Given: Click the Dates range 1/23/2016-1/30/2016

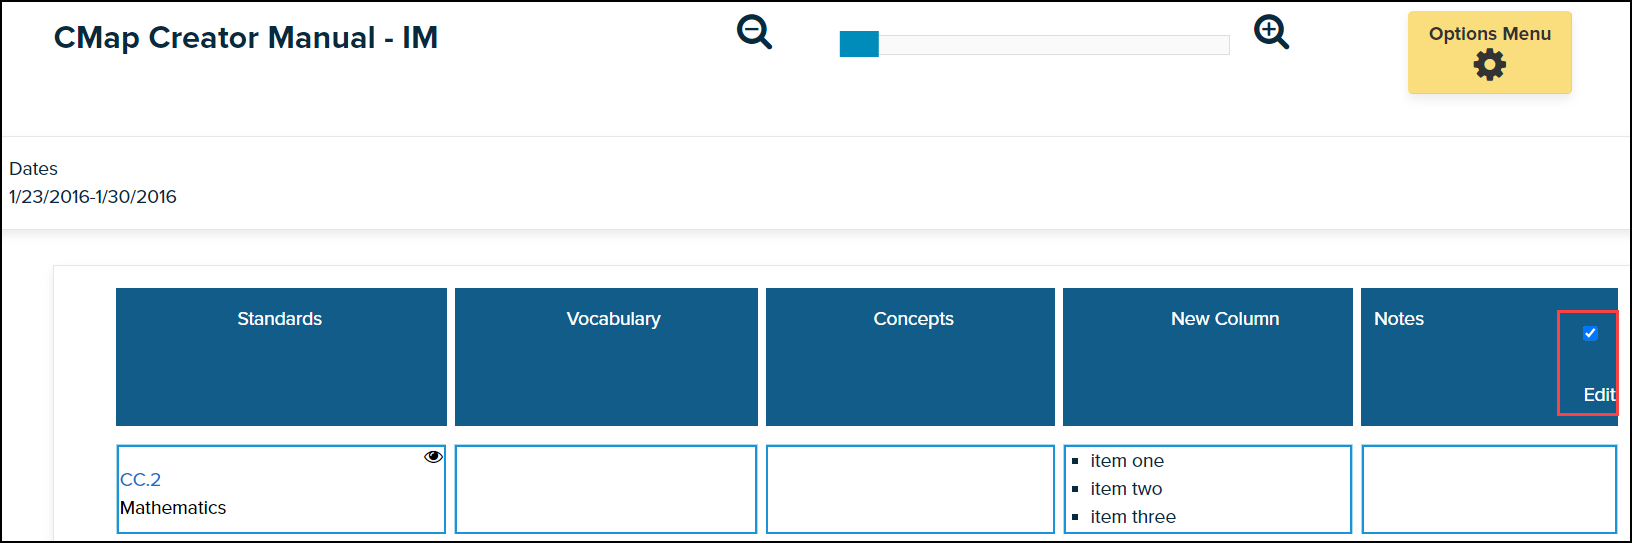Looking at the screenshot, I should point(93,197).
